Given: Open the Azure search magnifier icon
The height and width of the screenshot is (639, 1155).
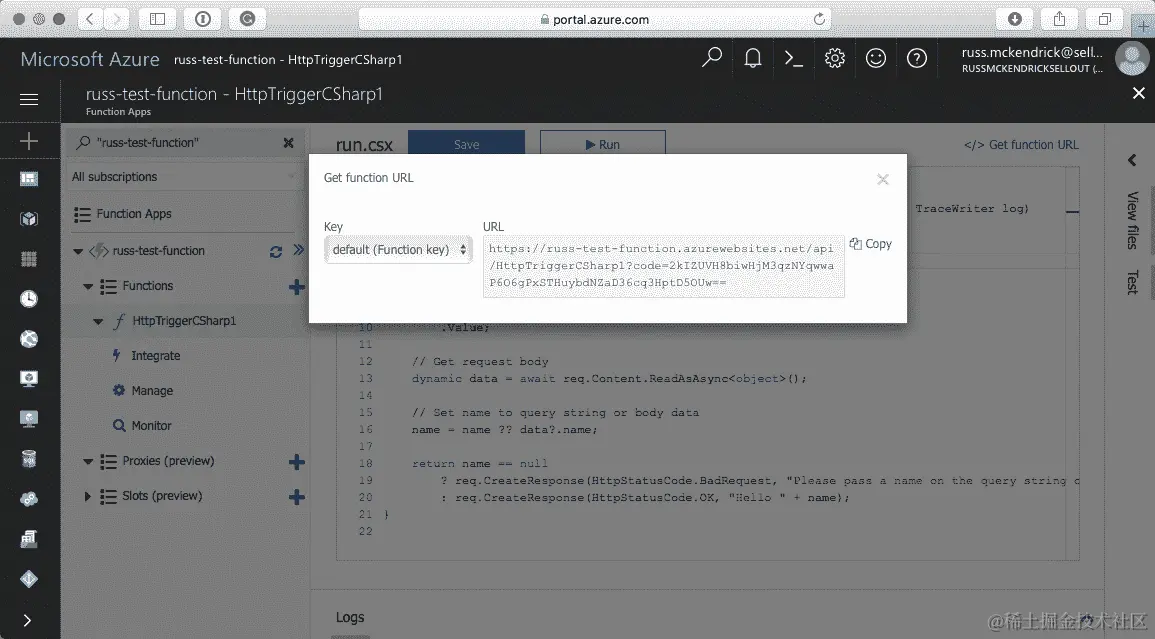Looking at the screenshot, I should click(x=712, y=57).
